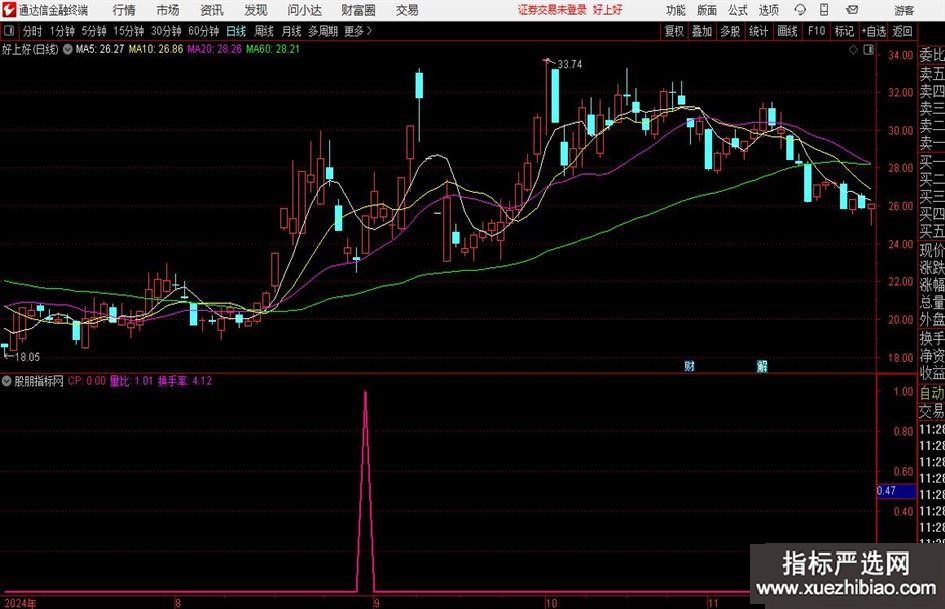This screenshot has width=945, height=609.
Task: Switch to the 15分钟 period tab
Action: [128, 31]
